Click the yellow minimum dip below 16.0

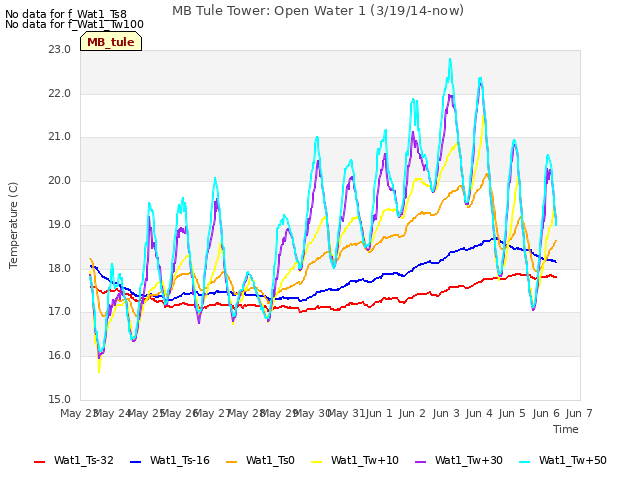click(x=99, y=371)
